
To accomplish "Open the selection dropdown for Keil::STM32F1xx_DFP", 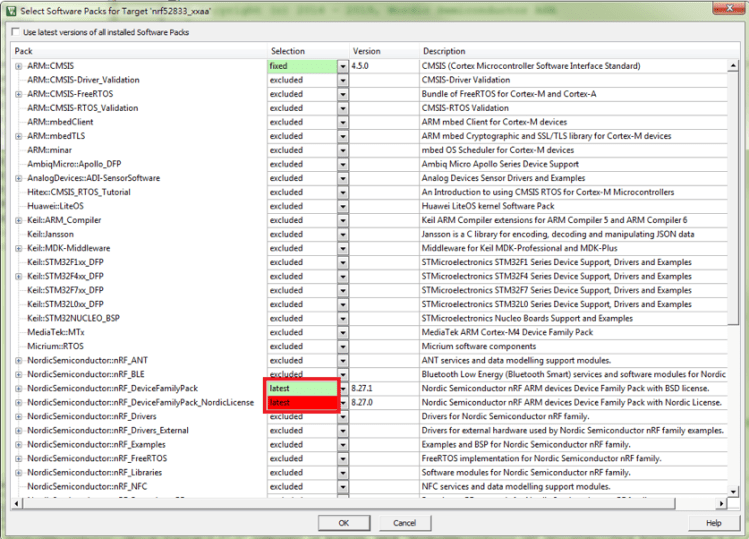I will click(343, 262).
